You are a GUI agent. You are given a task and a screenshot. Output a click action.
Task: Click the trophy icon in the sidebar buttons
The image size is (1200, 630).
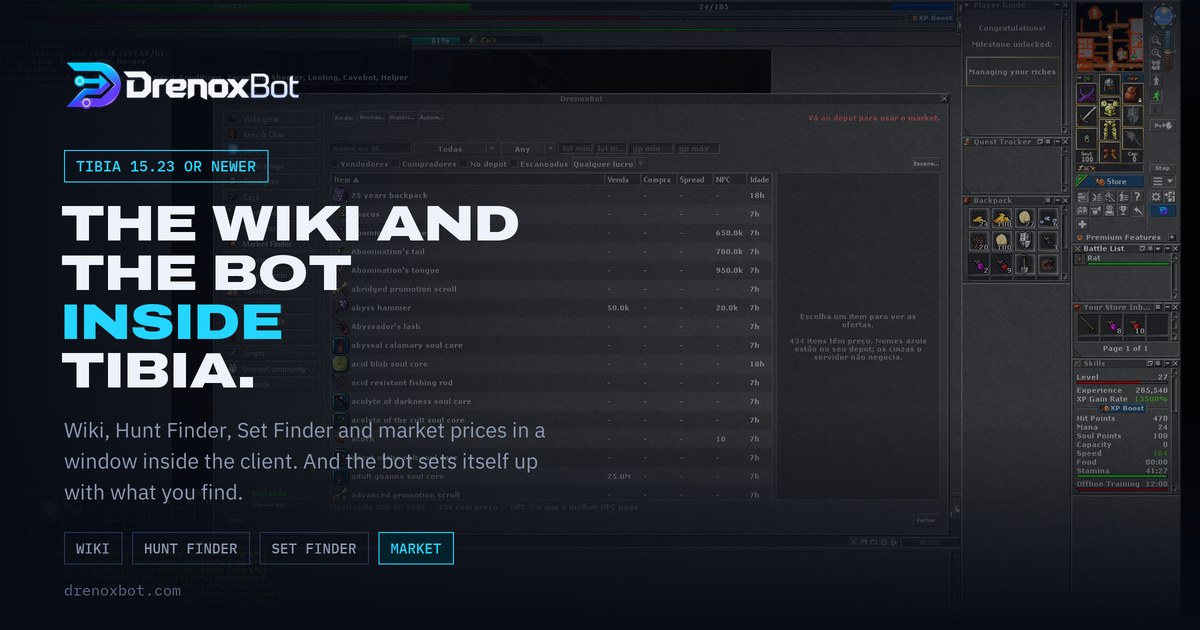(1123, 210)
